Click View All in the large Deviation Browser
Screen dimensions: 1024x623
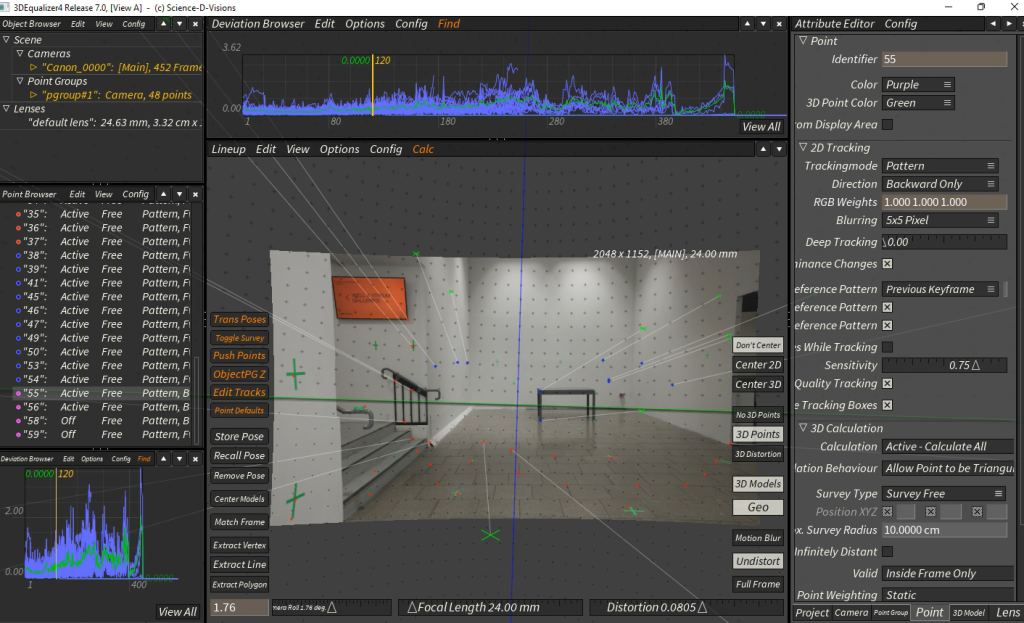point(761,127)
